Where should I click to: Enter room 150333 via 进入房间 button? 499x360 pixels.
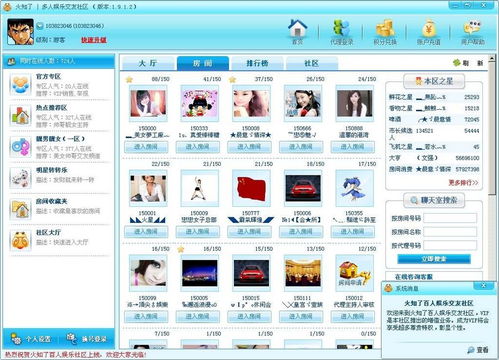198,147
